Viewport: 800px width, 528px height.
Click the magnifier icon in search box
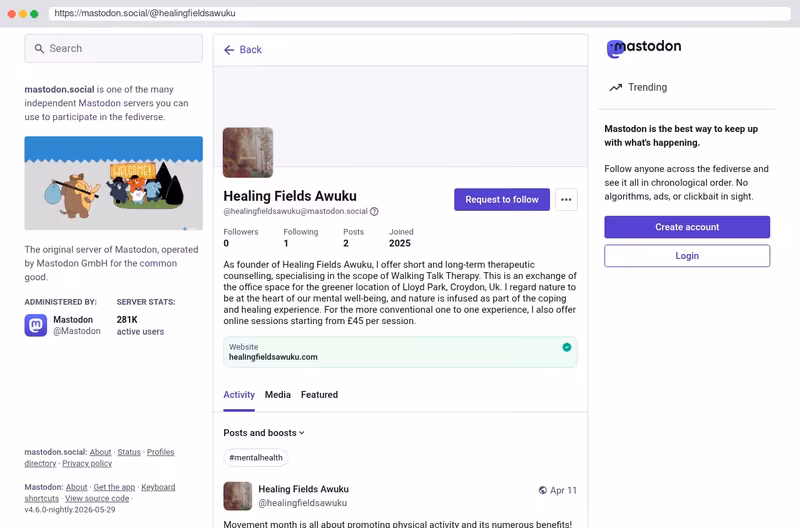point(39,48)
